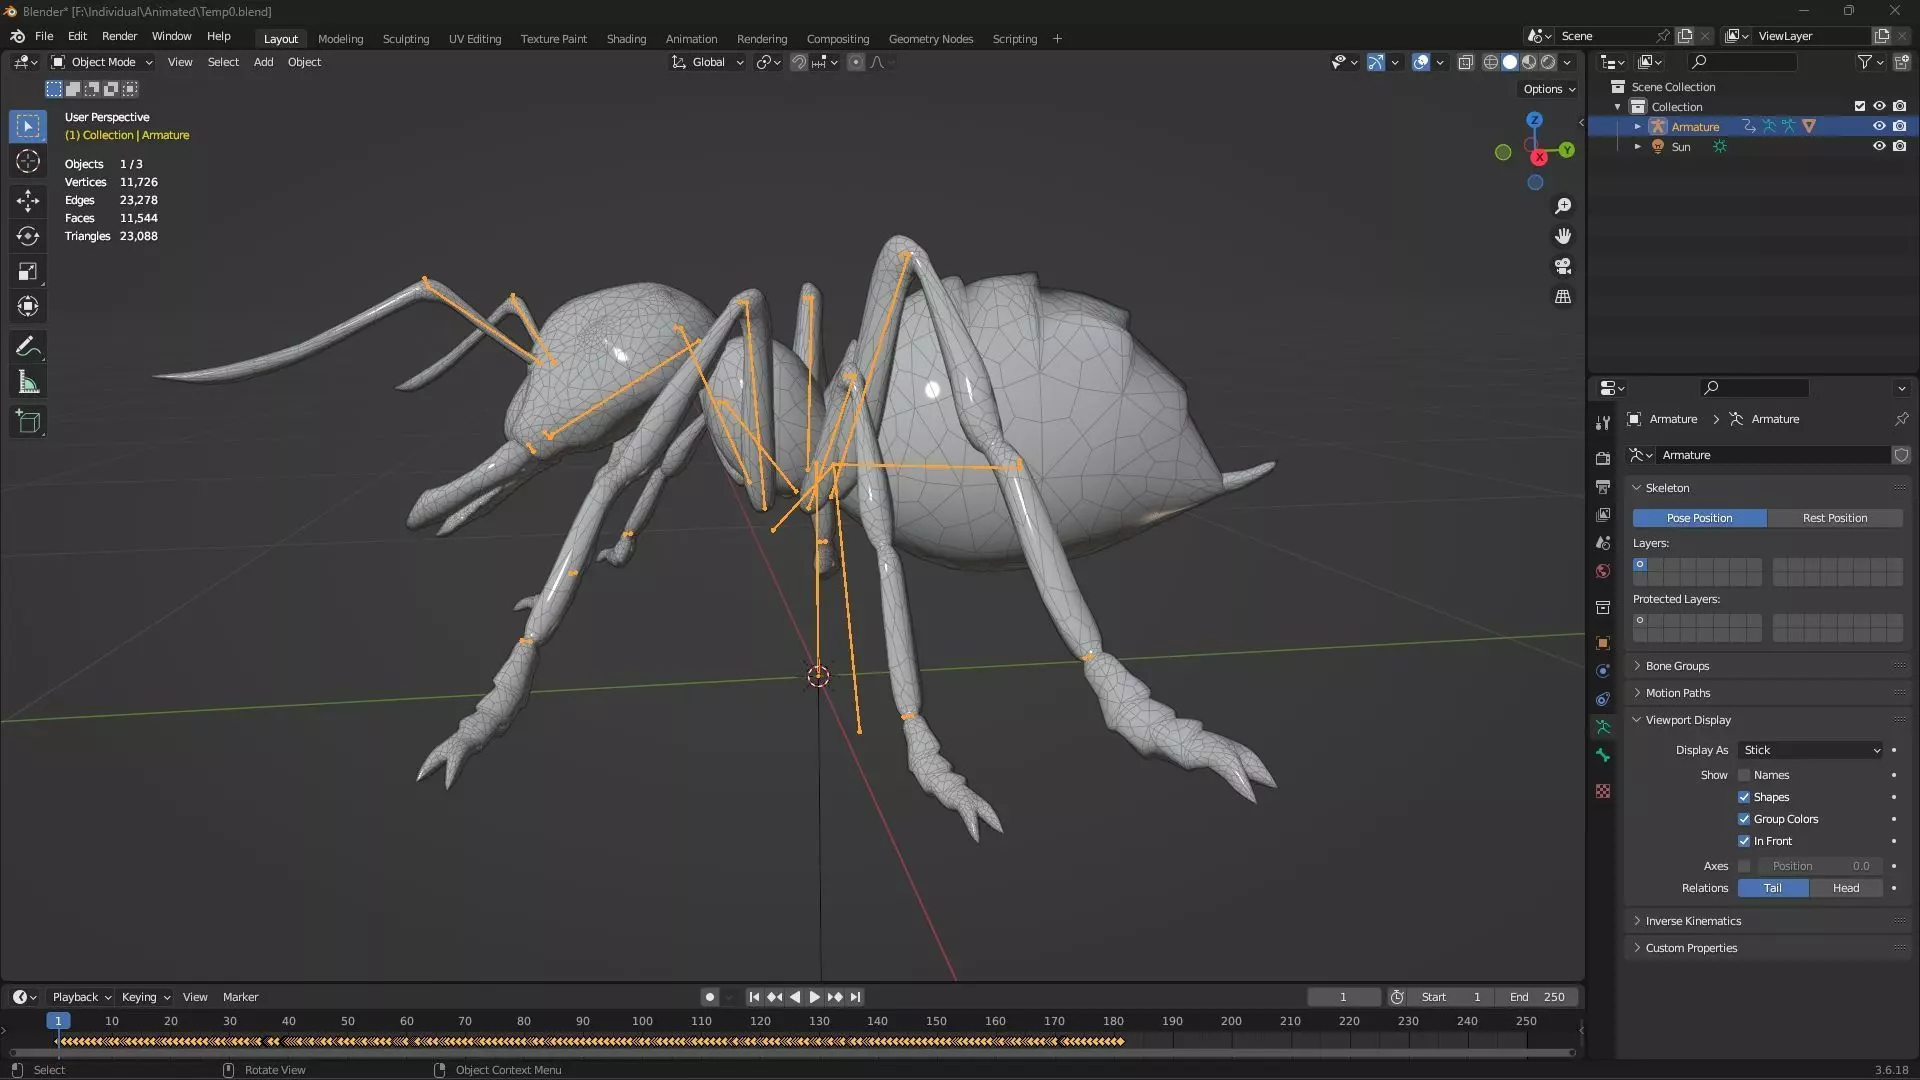The image size is (1920, 1080).
Task: Toggle fake user shield for Armature data
Action: (1901, 455)
